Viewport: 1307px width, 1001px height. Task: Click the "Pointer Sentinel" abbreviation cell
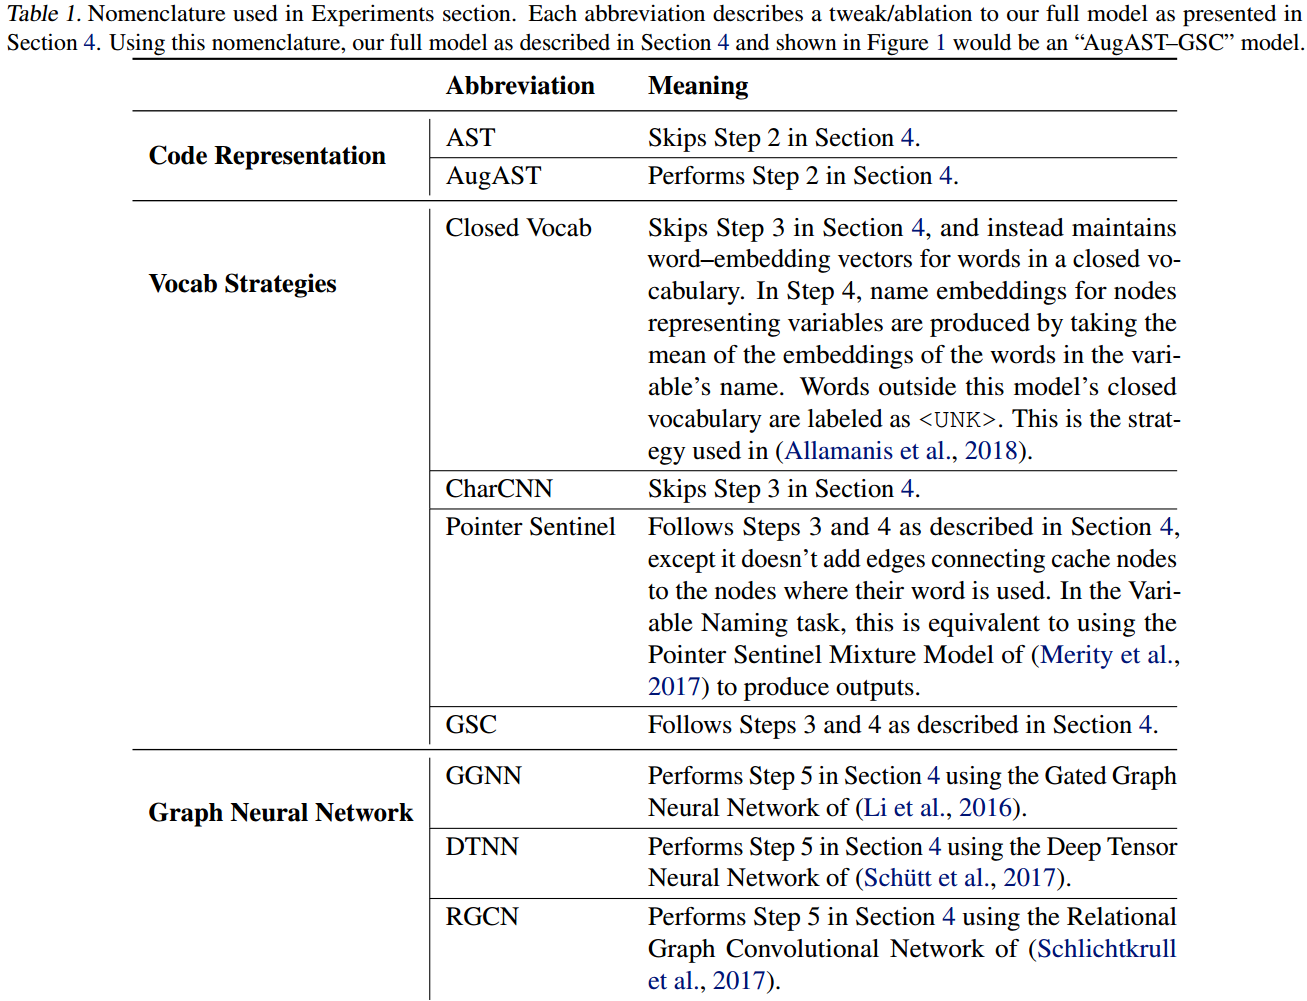tap(530, 526)
